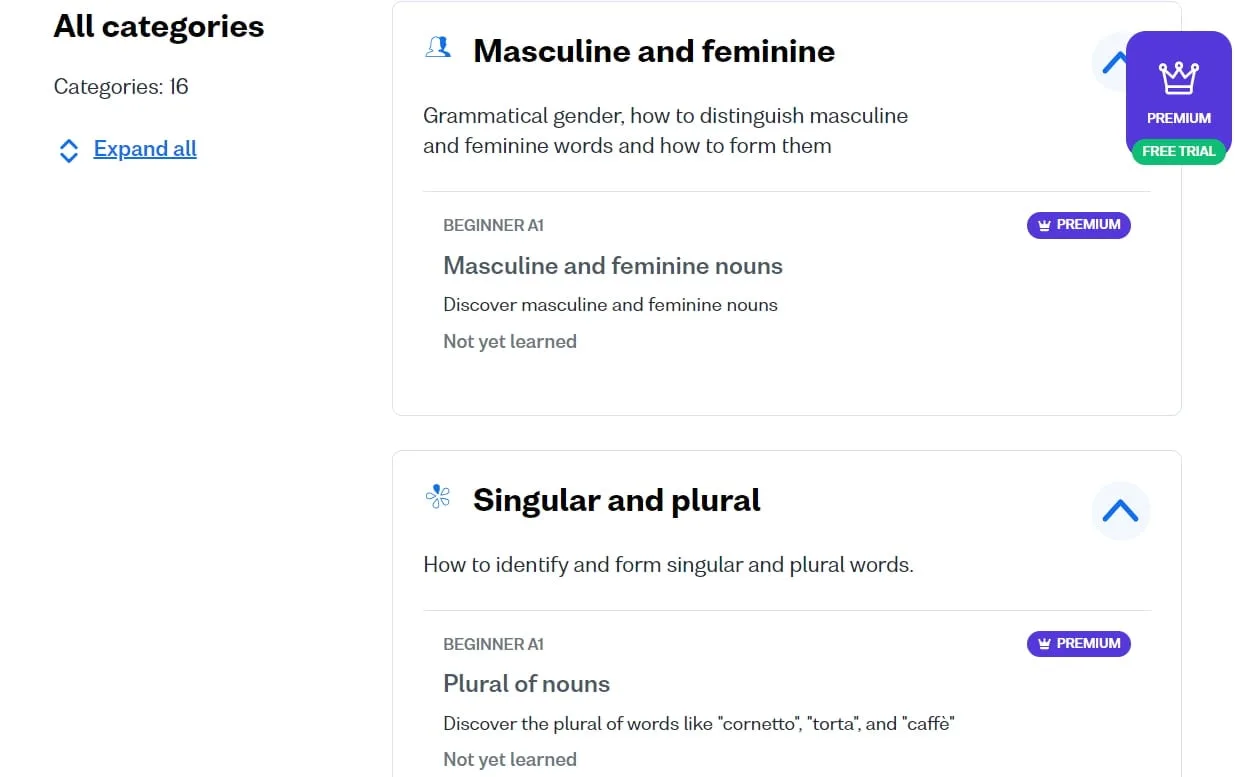Select the Singular and plural heading
The height and width of the screenshot is (777, 1235).
(616, 500)
